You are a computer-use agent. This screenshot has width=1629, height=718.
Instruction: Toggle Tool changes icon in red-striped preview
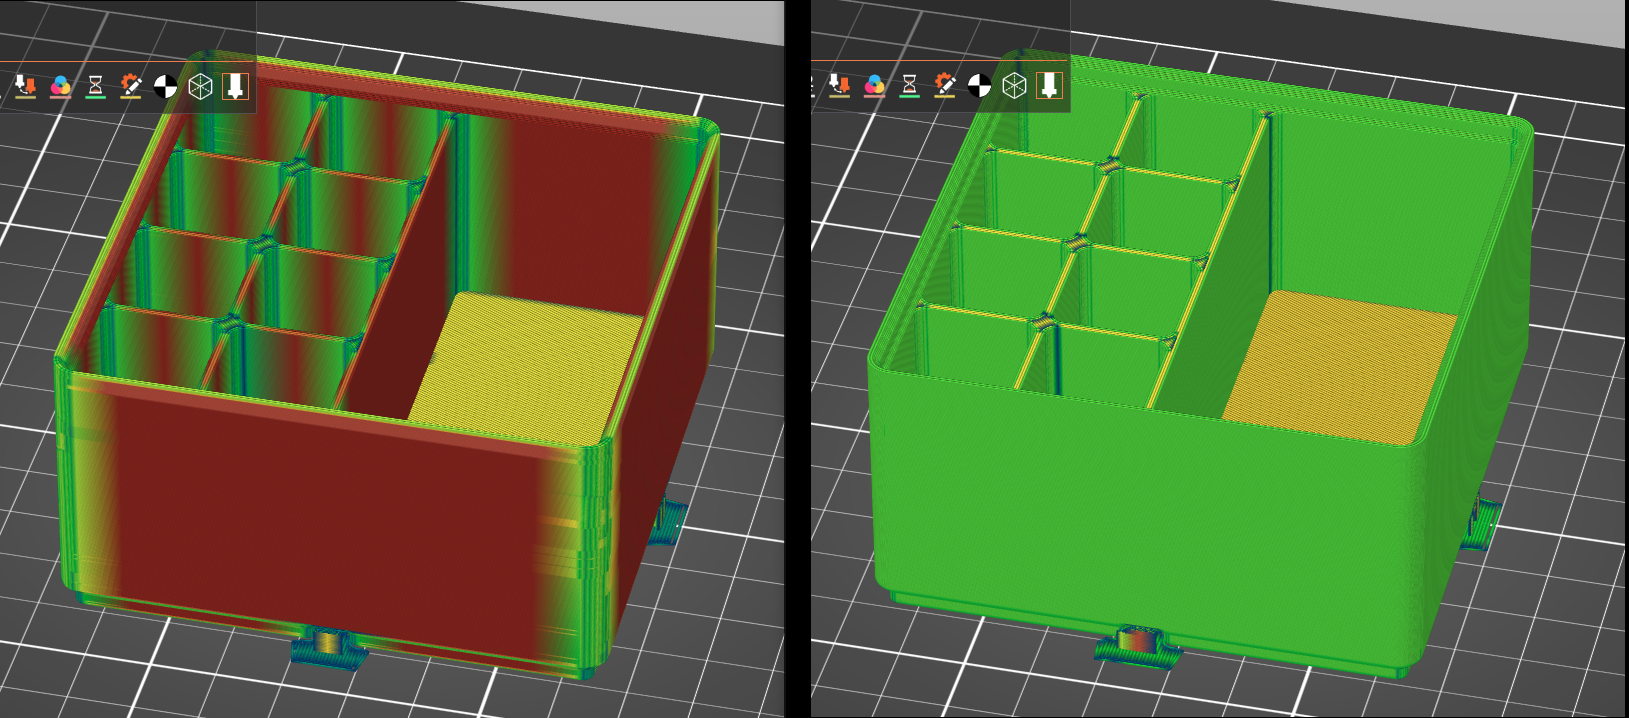26,86
